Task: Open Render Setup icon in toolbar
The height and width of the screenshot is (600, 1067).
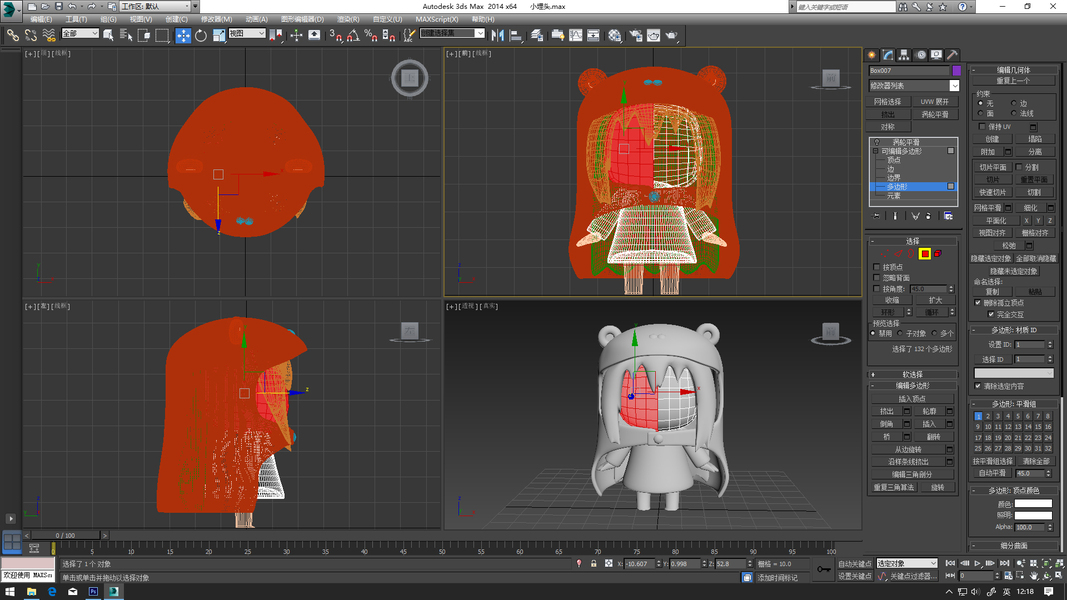Action: tap(636, 35)
